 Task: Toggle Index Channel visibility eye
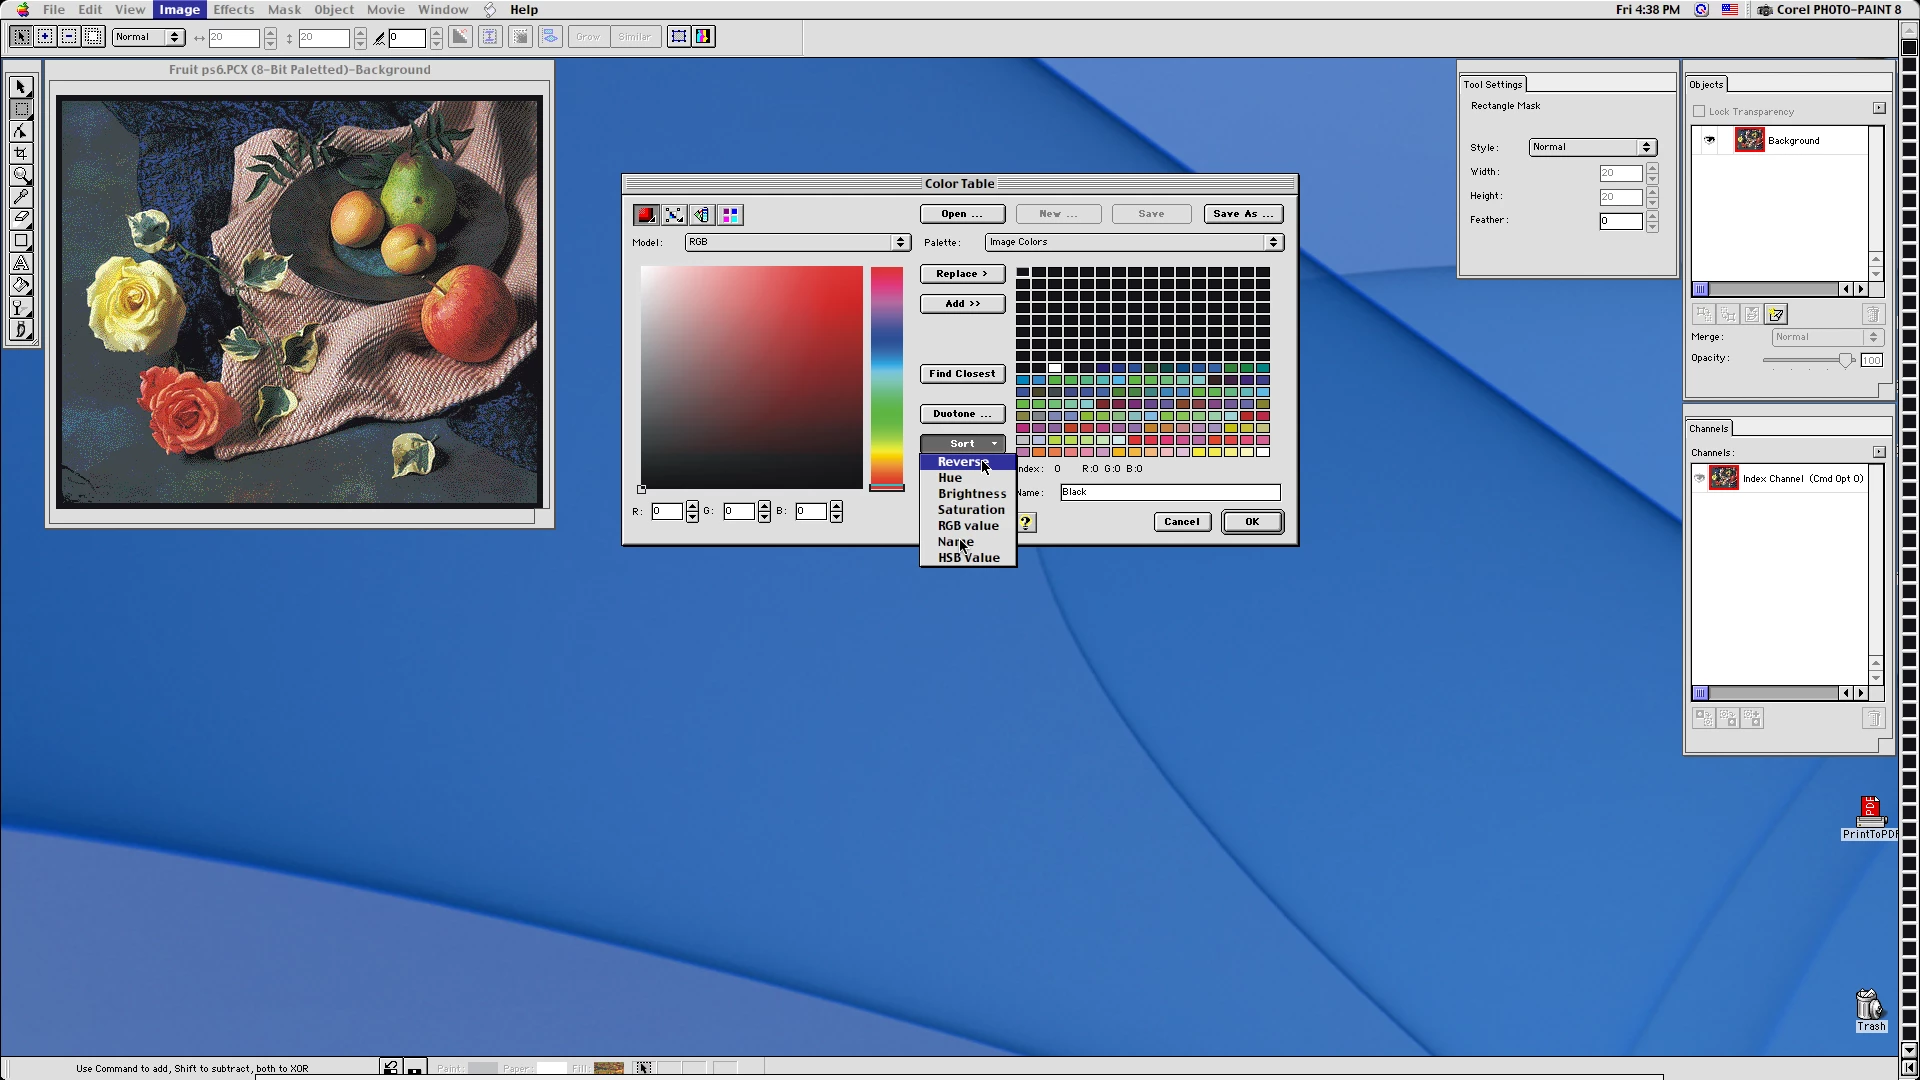1699,478
